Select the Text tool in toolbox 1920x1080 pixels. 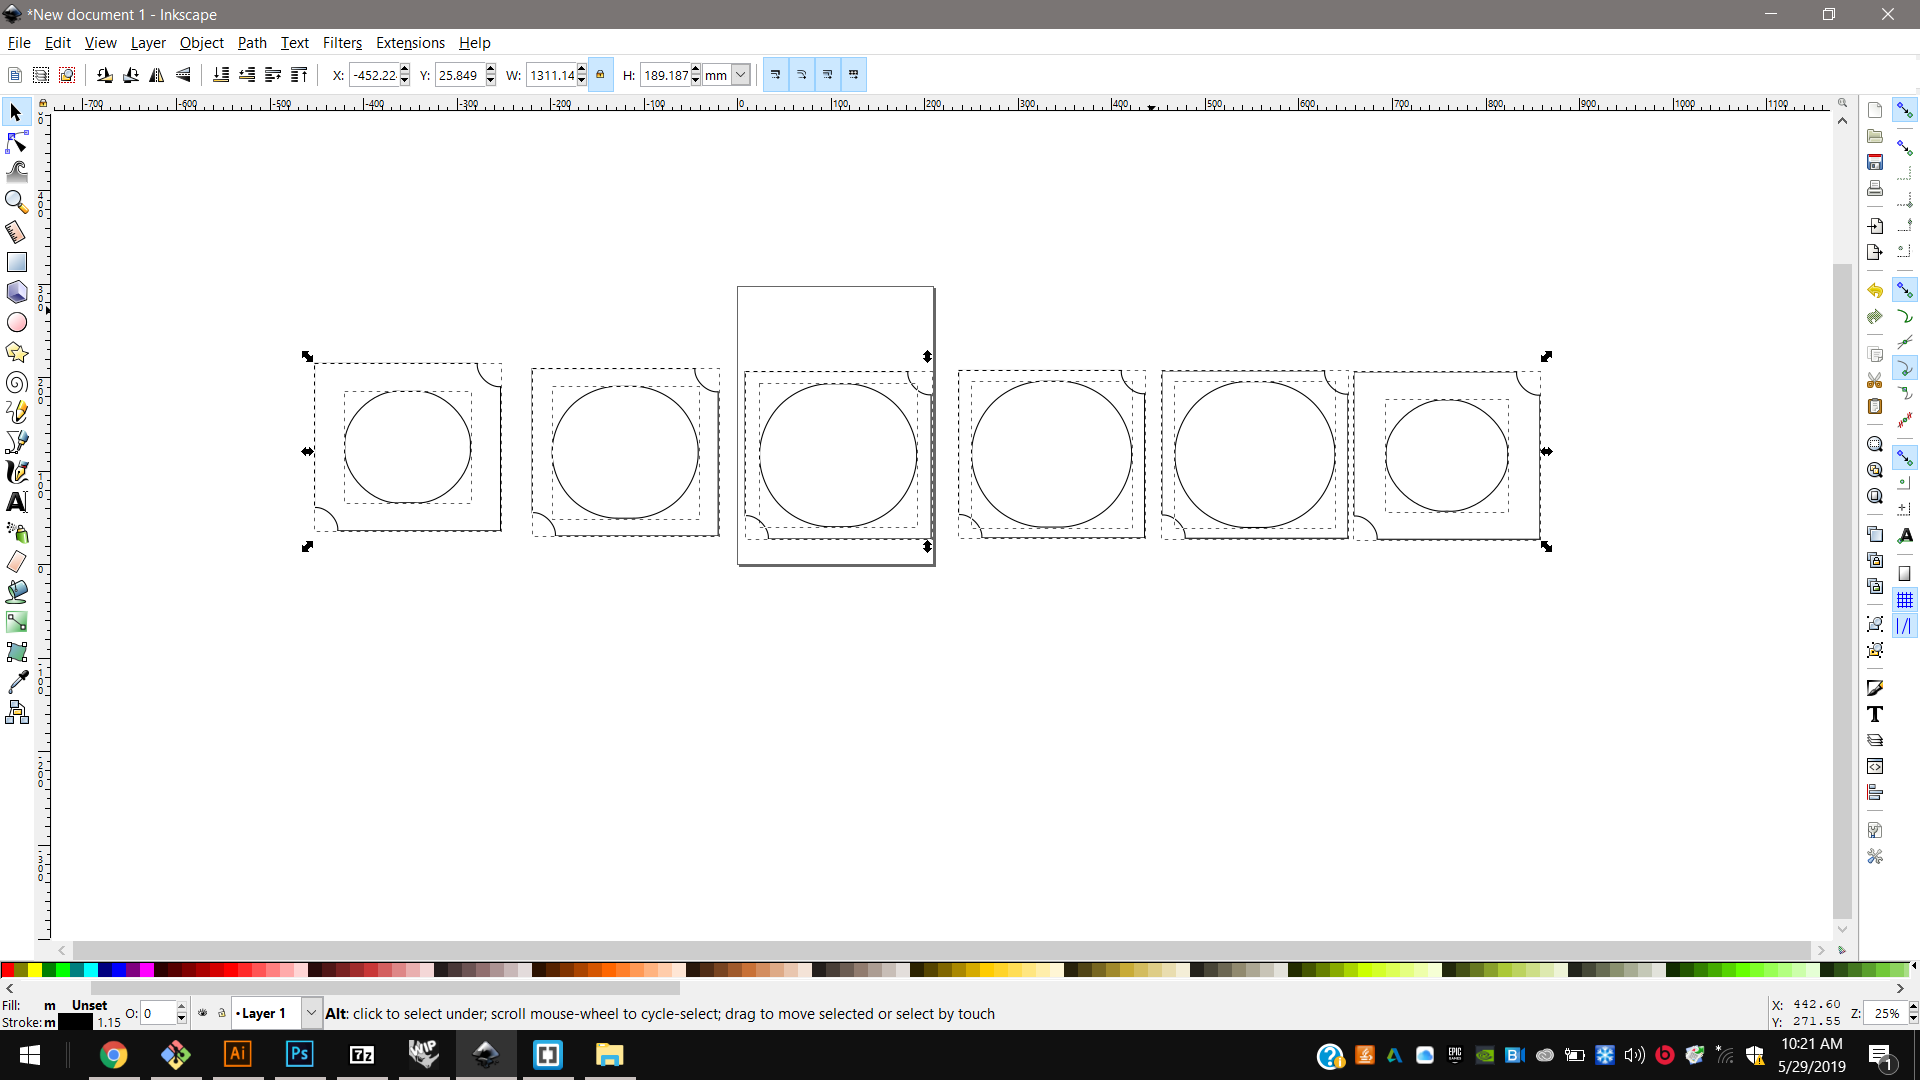(x=16, y=502)
